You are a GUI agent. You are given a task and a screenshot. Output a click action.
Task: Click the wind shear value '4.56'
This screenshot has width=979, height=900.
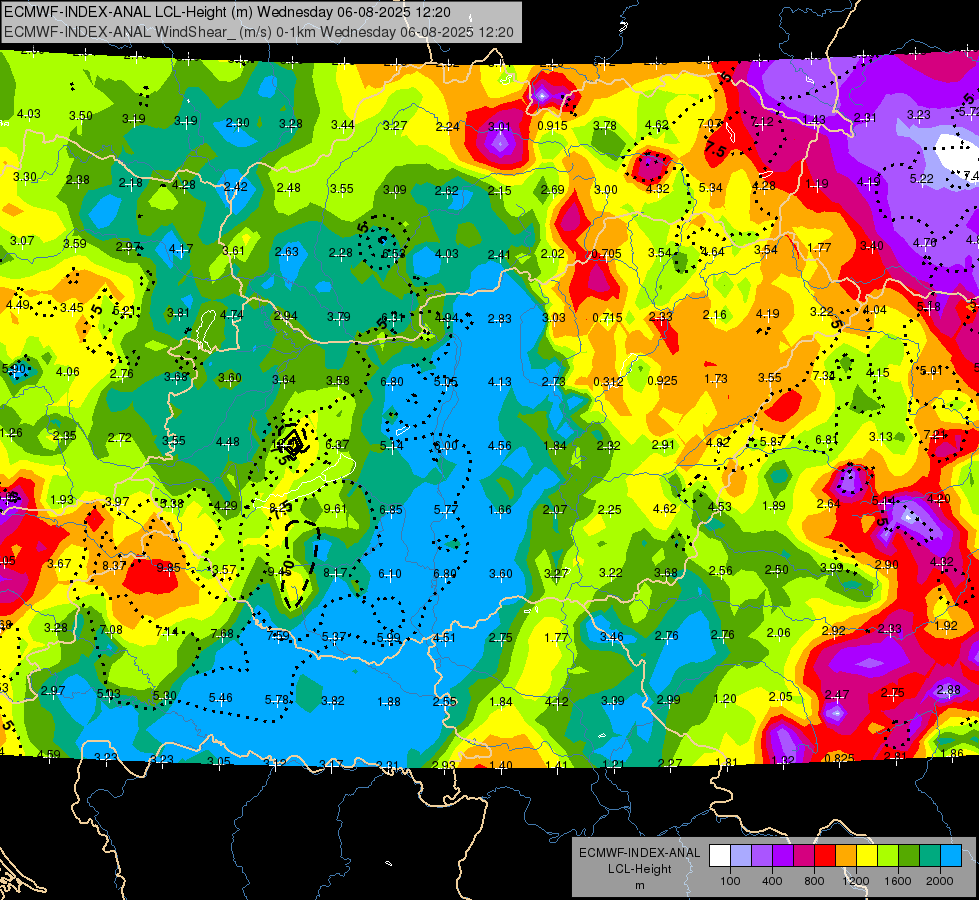click(499, 445)
